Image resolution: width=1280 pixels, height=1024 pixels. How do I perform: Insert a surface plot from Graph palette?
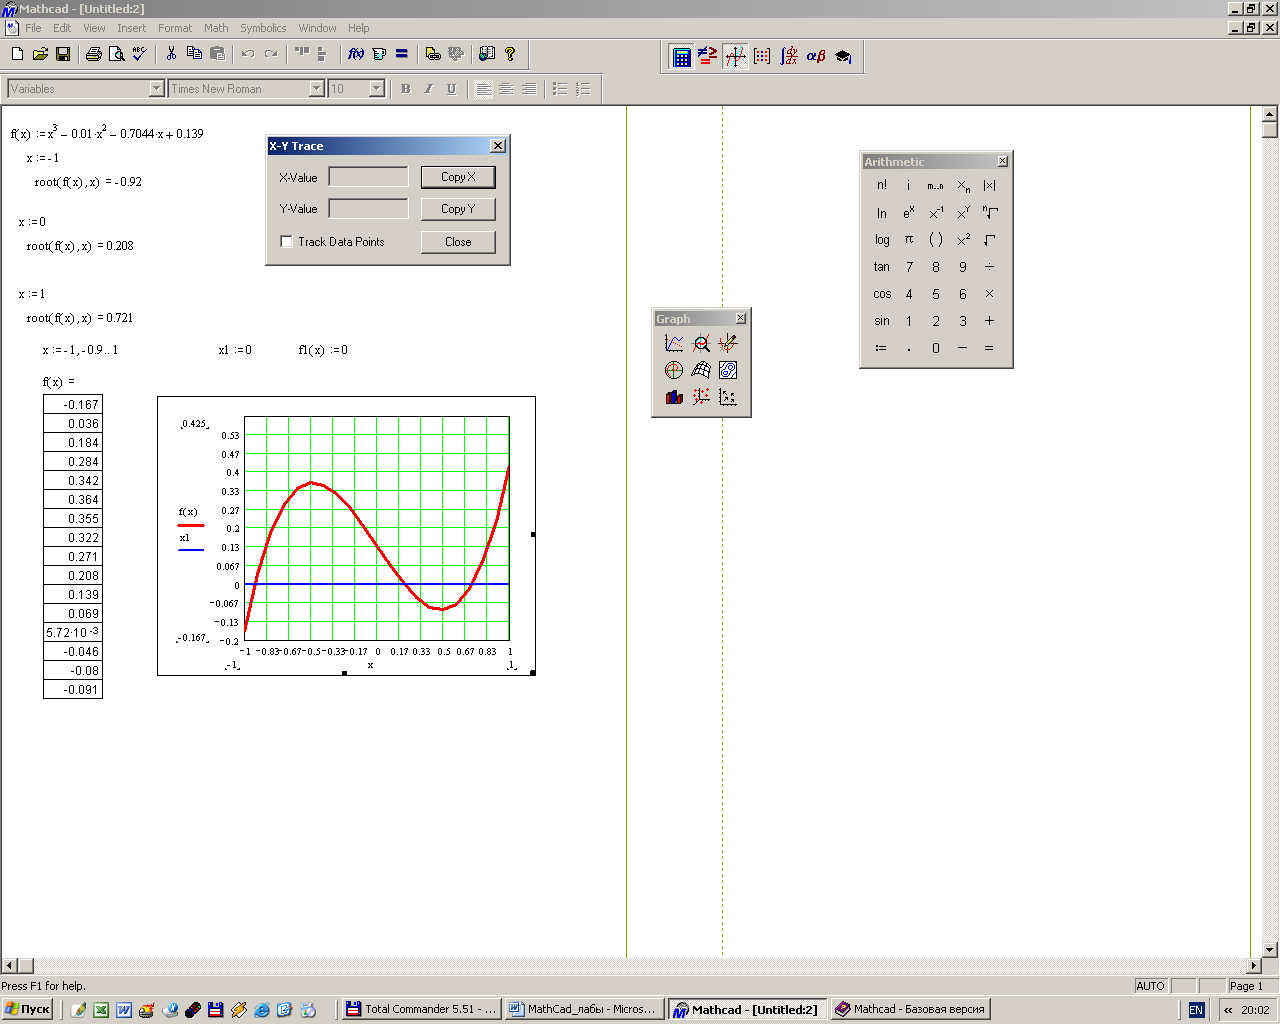tap(701, 370)
